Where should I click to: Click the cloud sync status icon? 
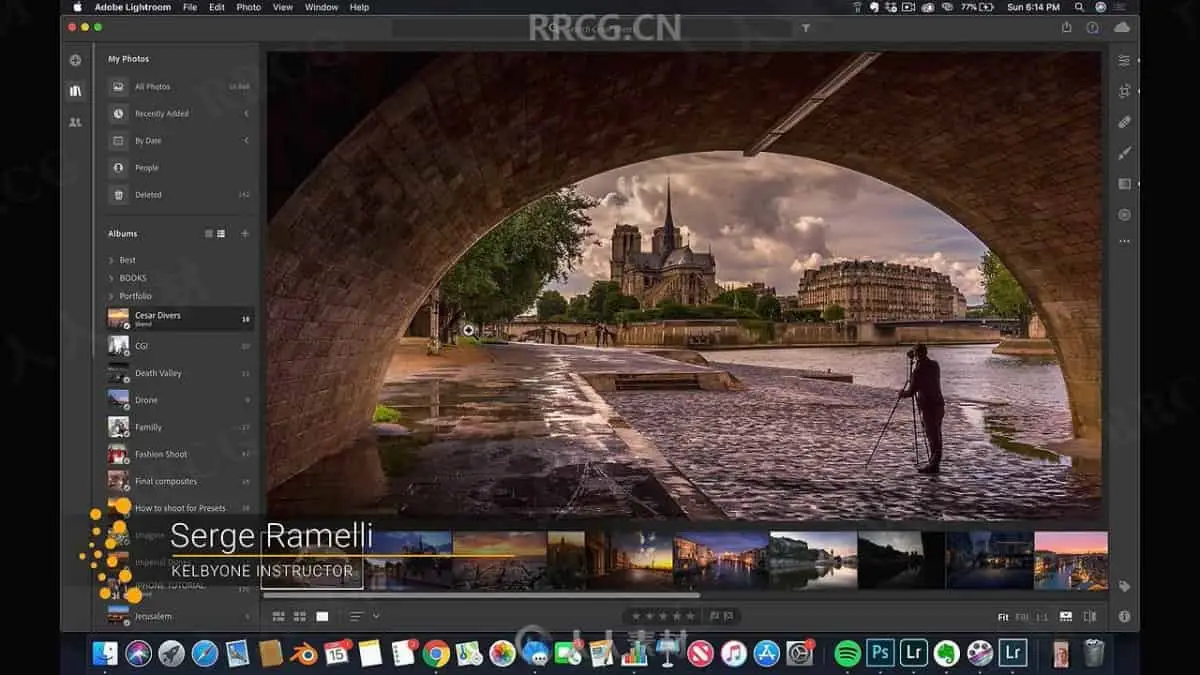(1121, 27)
